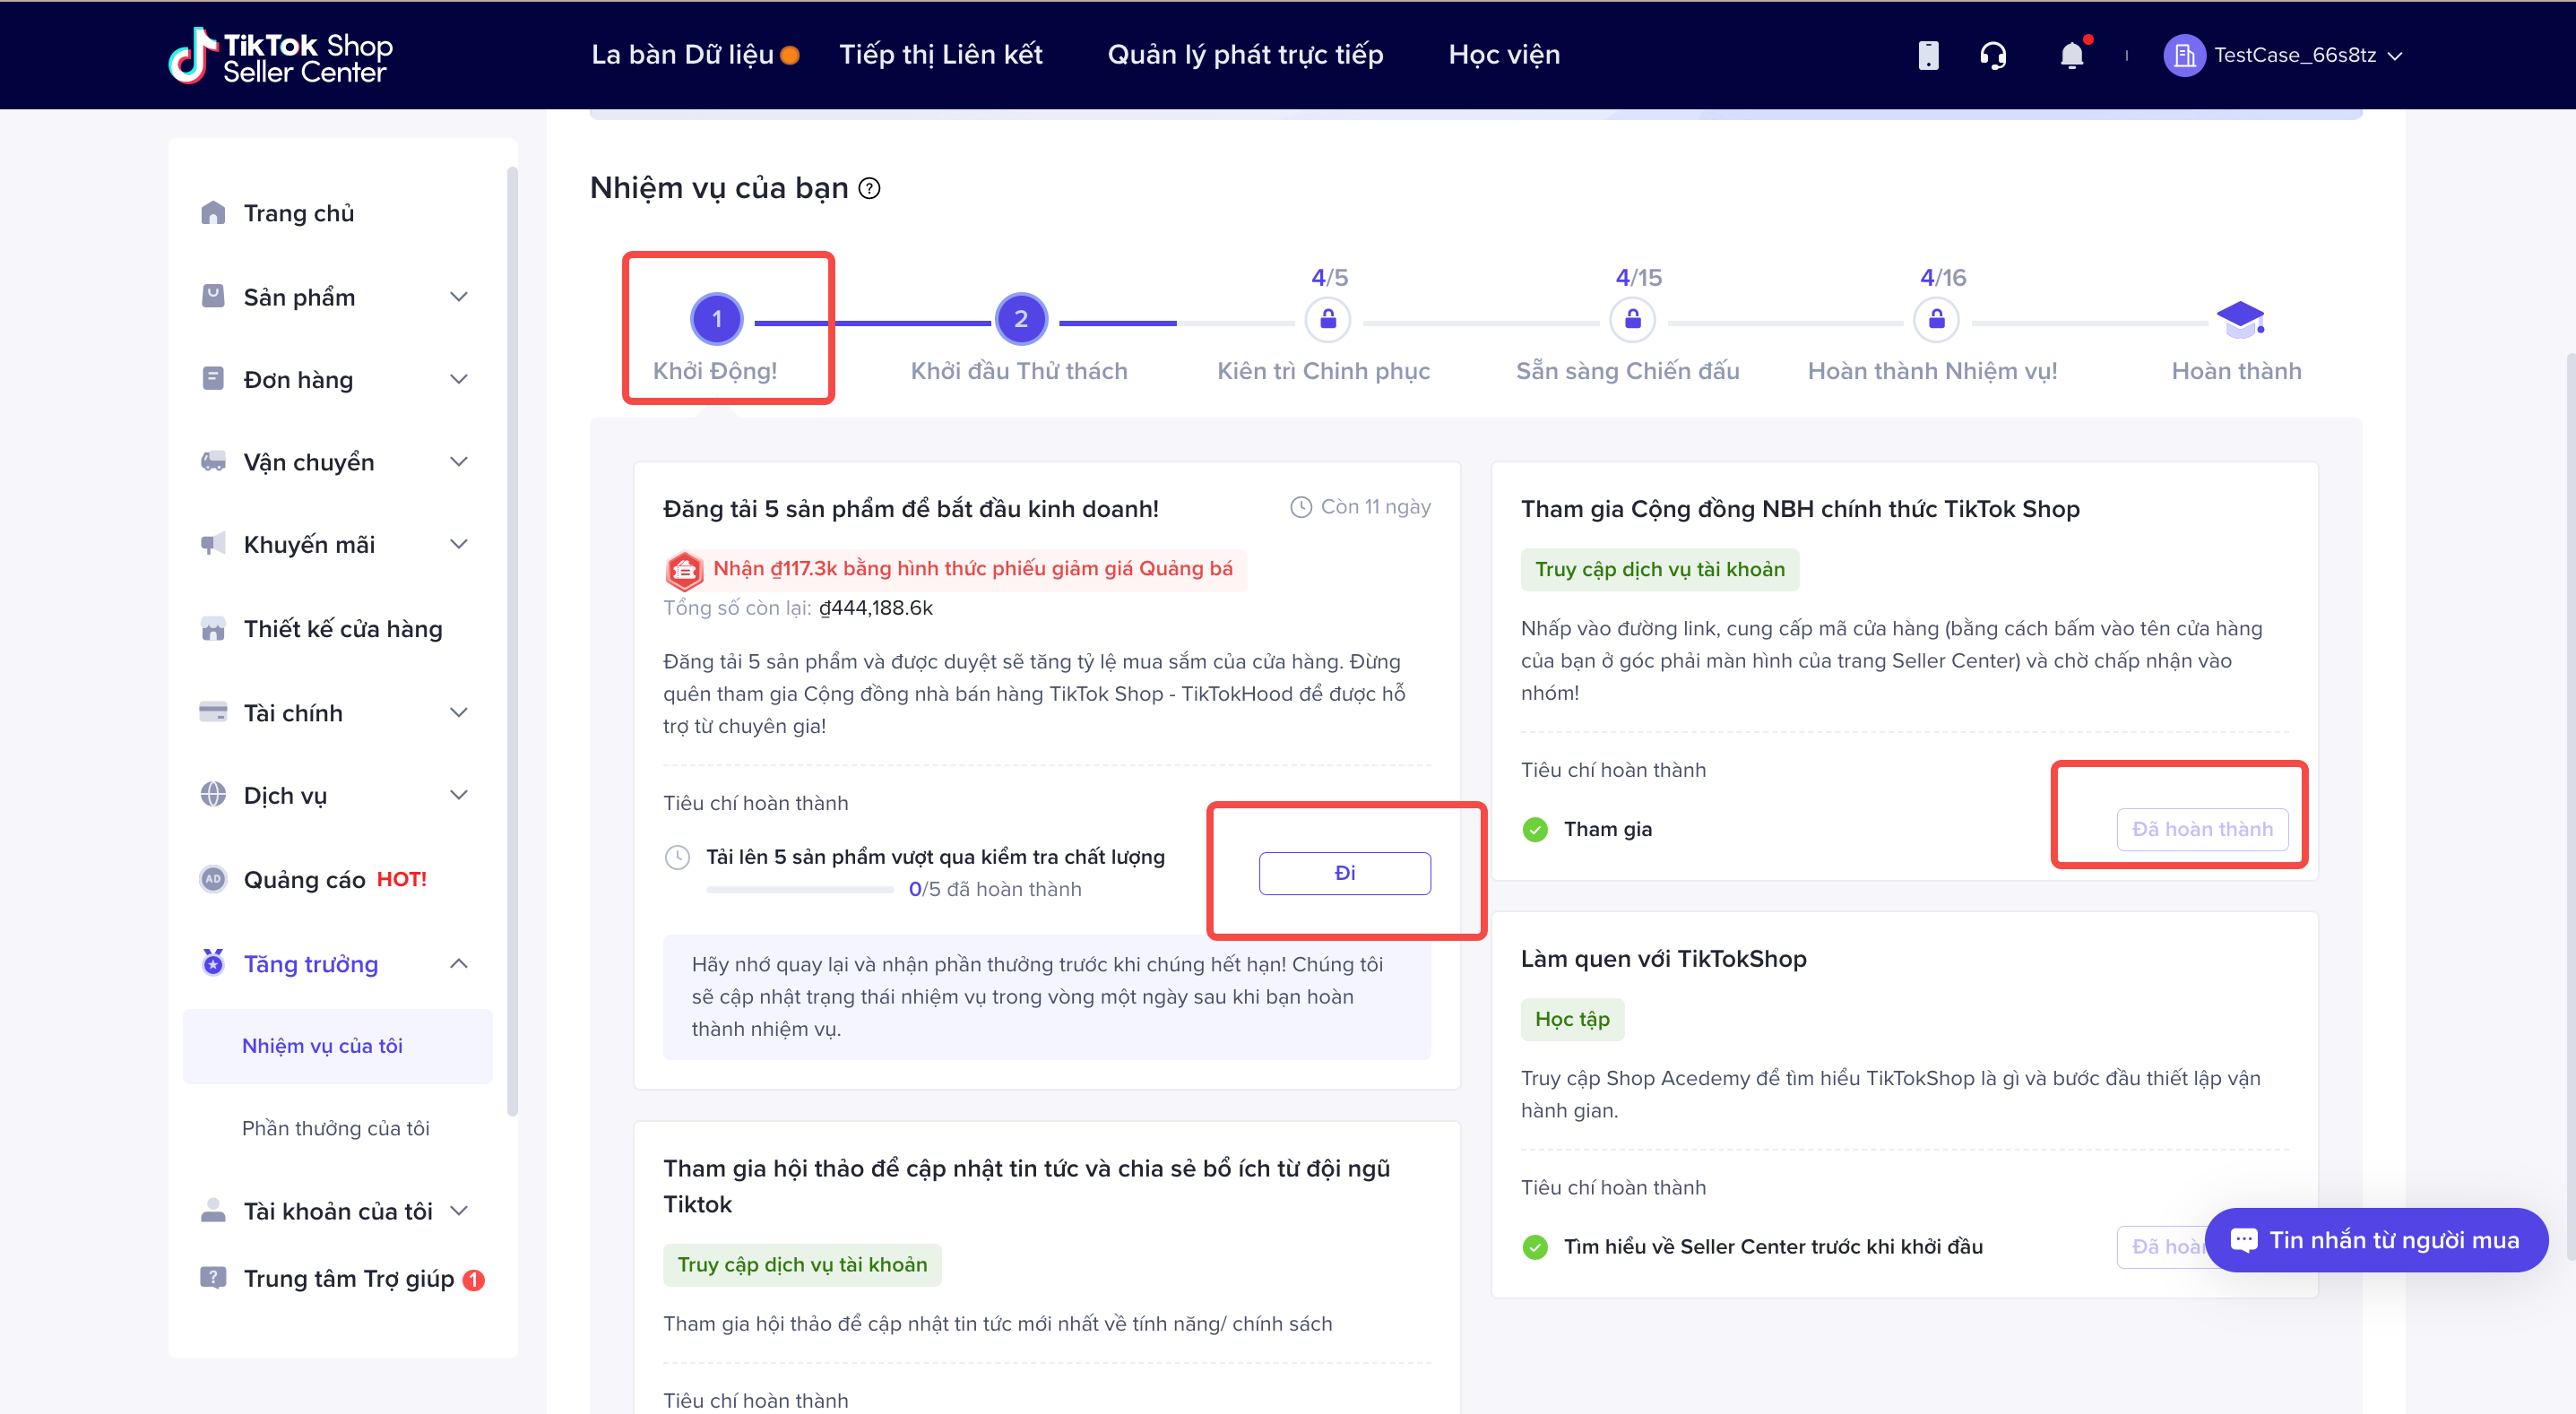Click the lock icon under 4/5
The height and width of the screenshot is (1414, 2576).
click(x=1328, y=319)
